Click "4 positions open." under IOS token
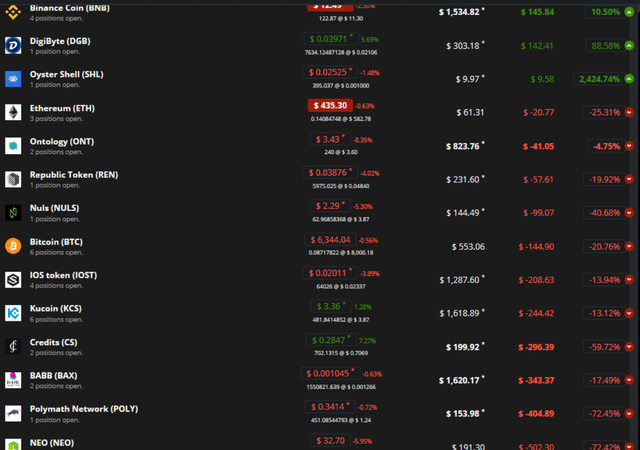640x450 pixels. (x=56, y=286)
